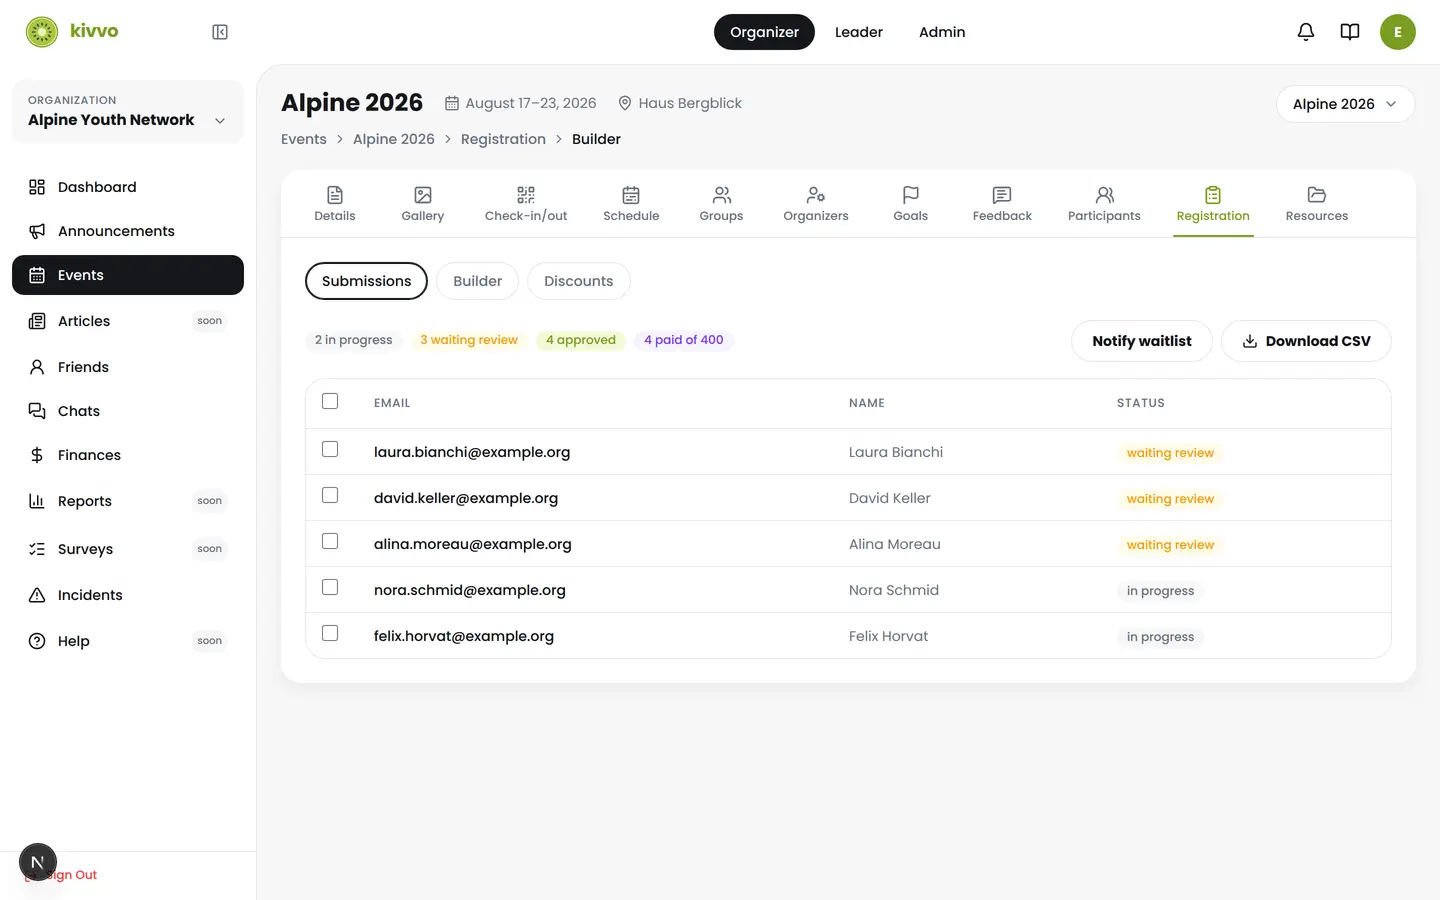Image resolution: width=1440 pixels, height=900 pixels.
Task: Select the Submissions sub-tab
Action: pos(366,281)
